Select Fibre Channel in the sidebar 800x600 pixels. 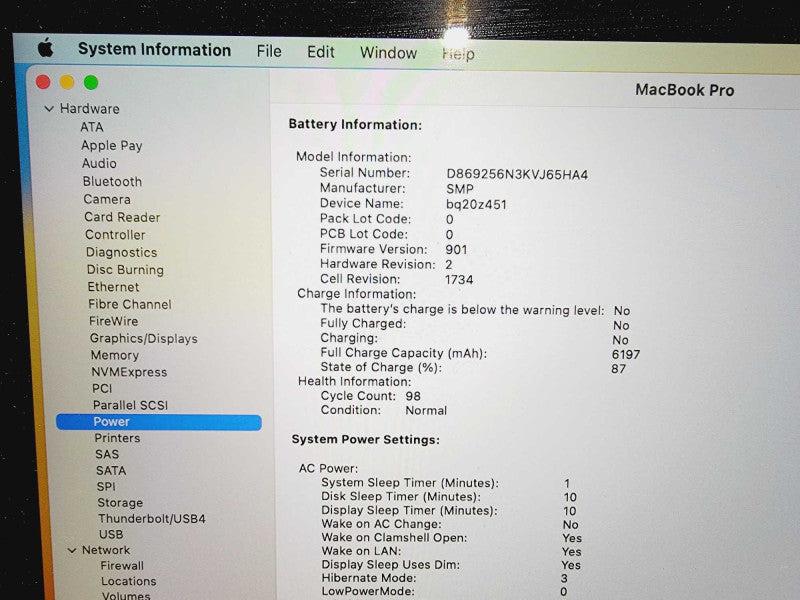tap(130, 304)
